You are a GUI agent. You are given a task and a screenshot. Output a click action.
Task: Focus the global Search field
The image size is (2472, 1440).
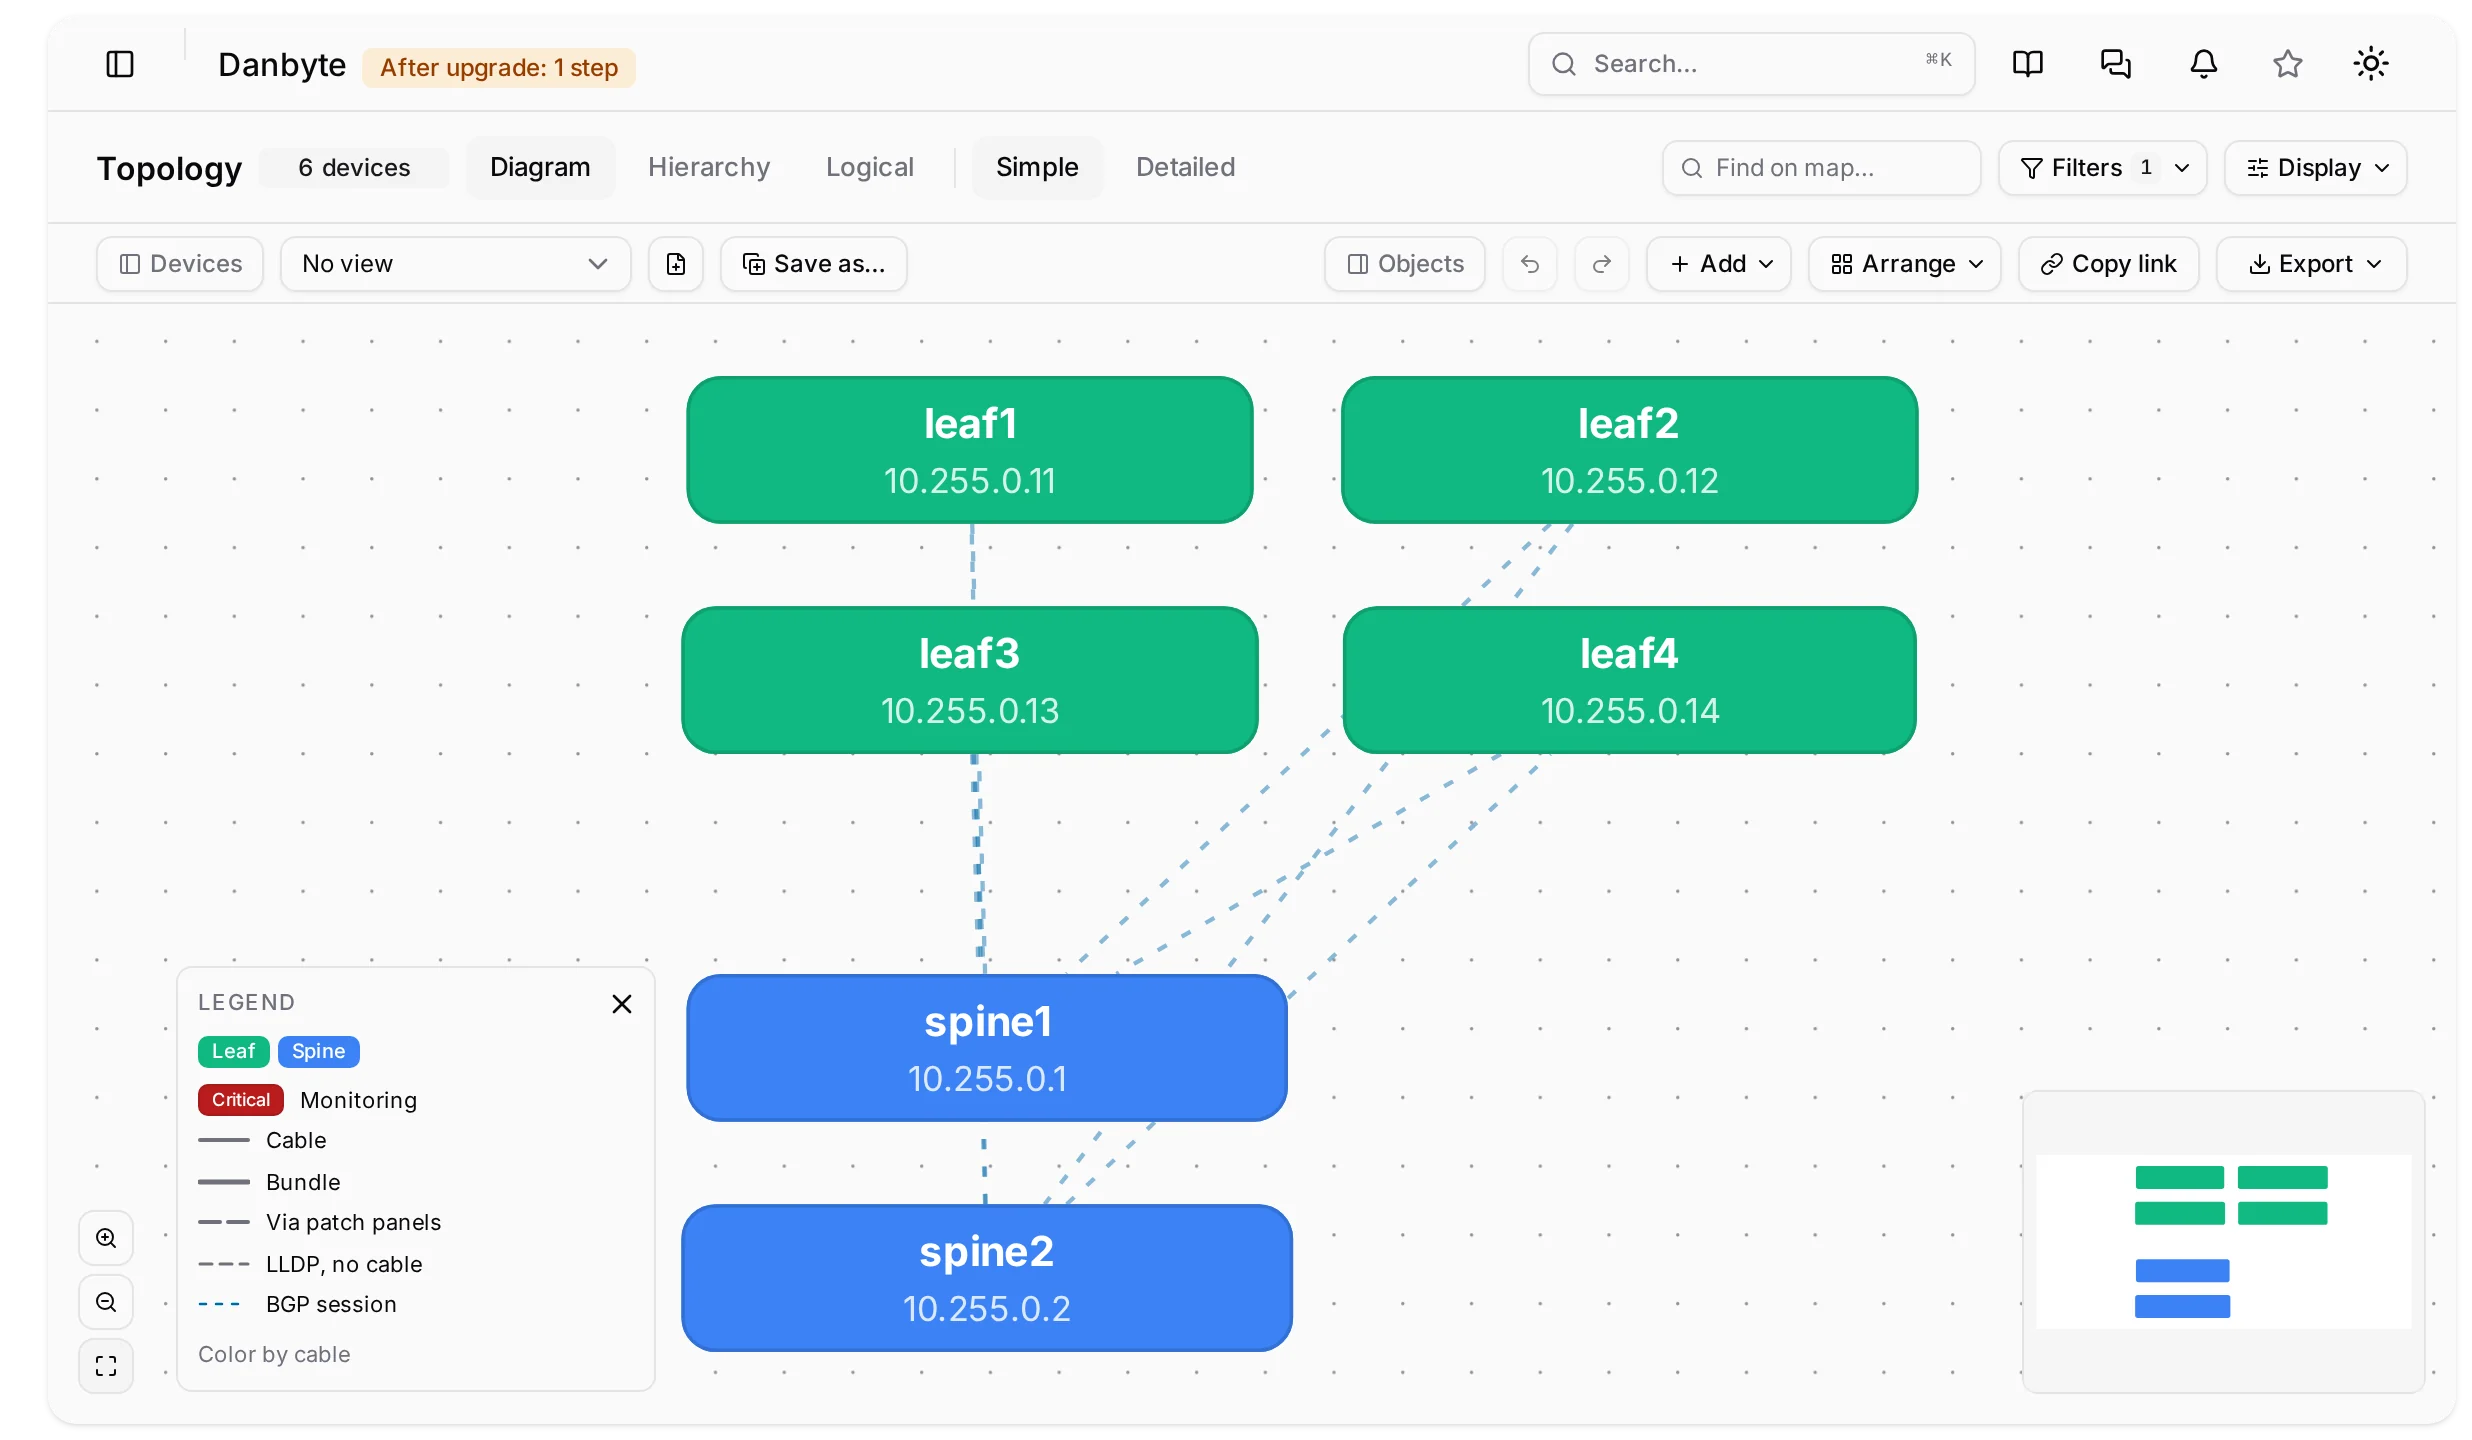[1752, 64]
